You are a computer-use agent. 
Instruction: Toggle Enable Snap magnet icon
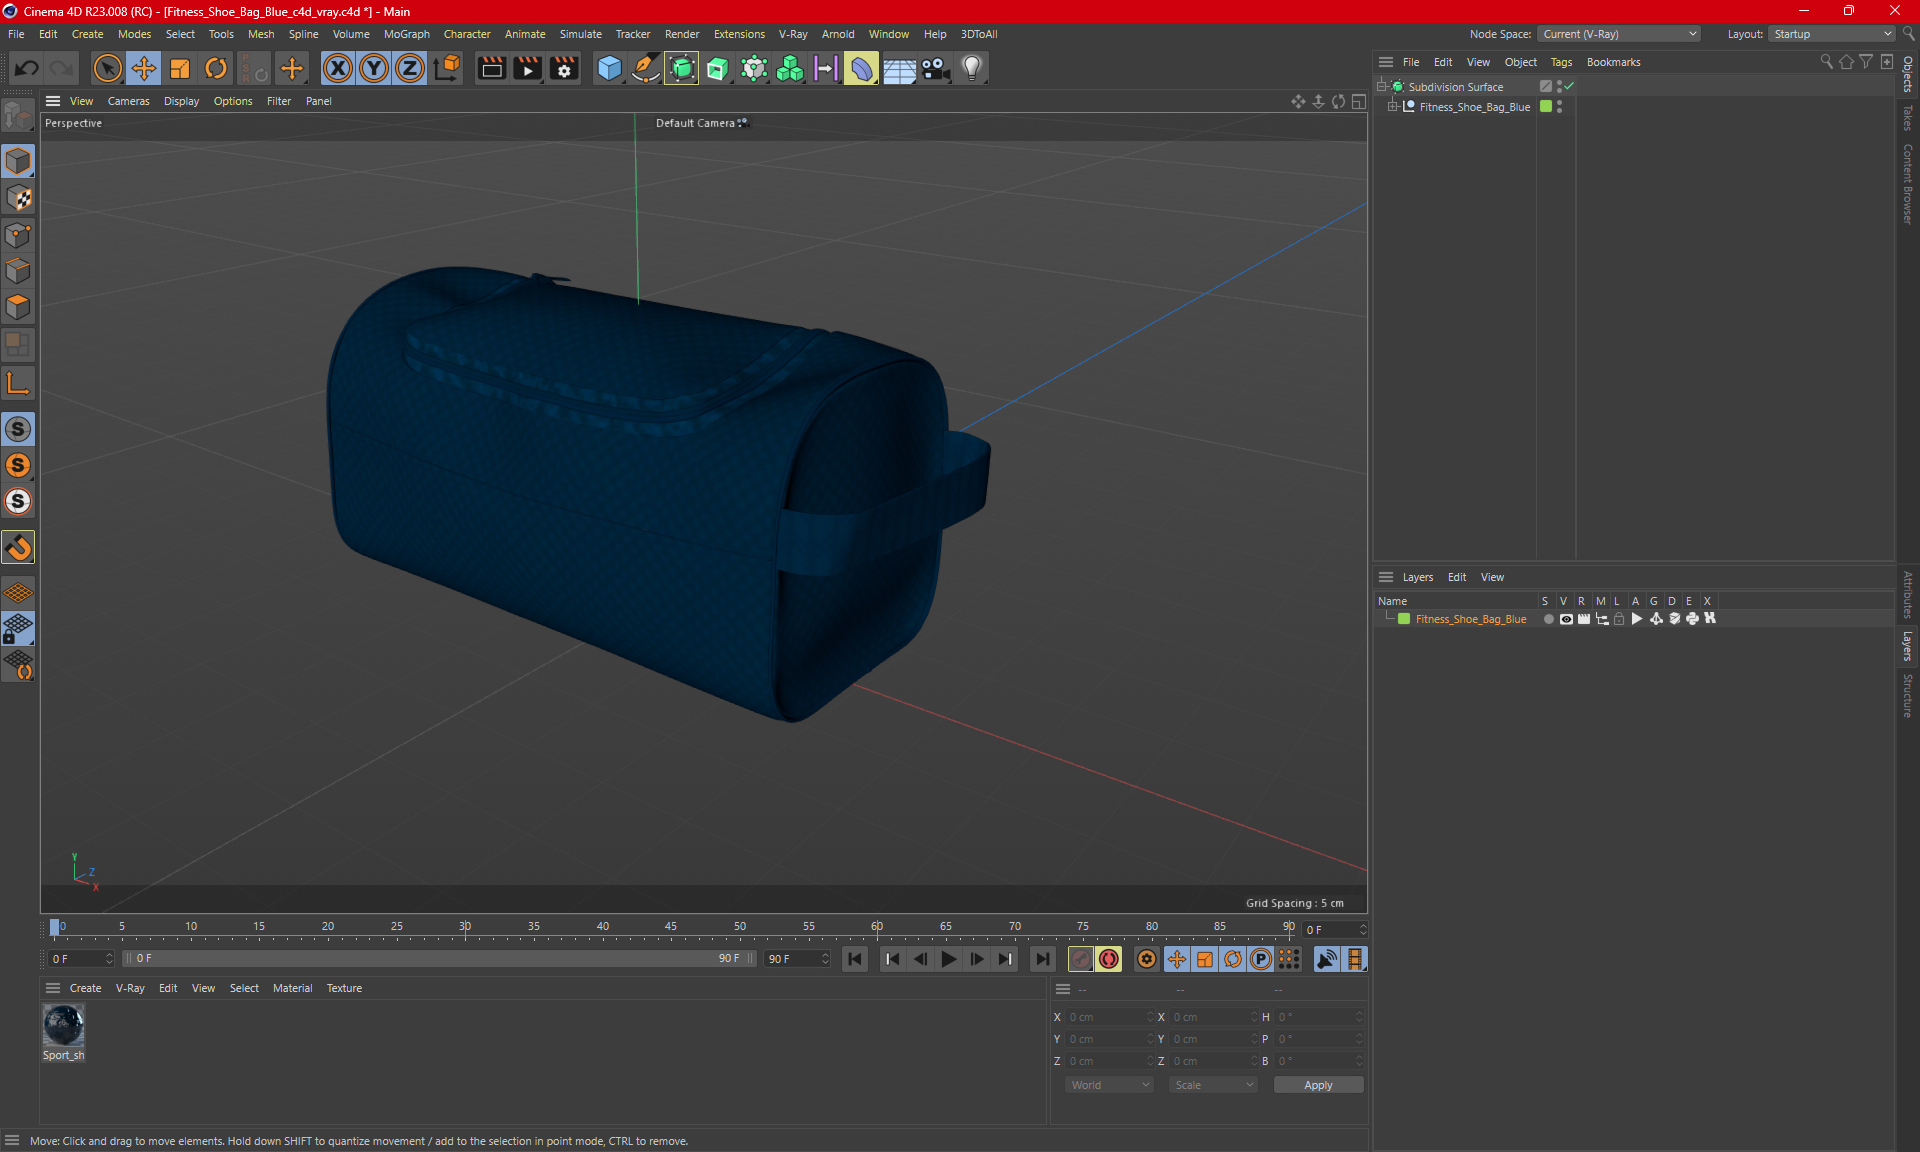coord(18,547)
